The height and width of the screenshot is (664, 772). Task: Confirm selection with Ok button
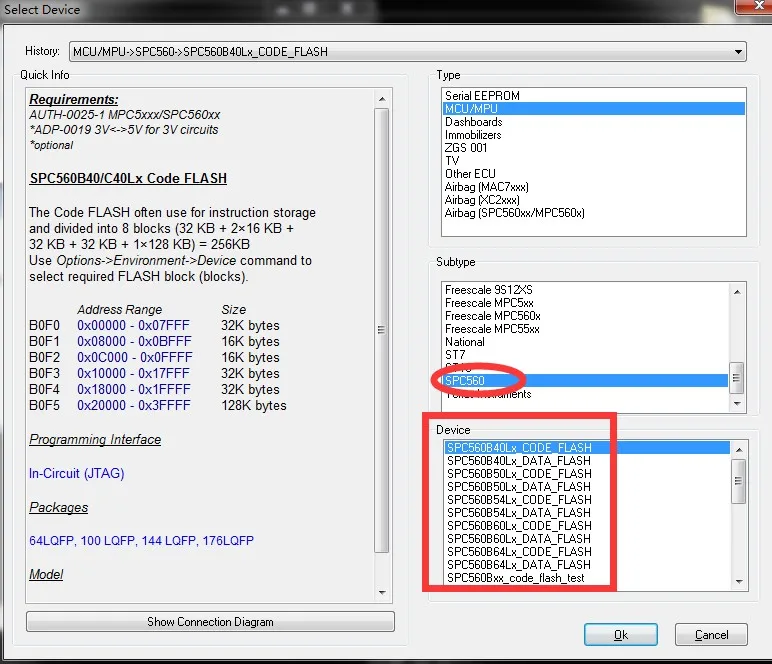coord(620,635)
